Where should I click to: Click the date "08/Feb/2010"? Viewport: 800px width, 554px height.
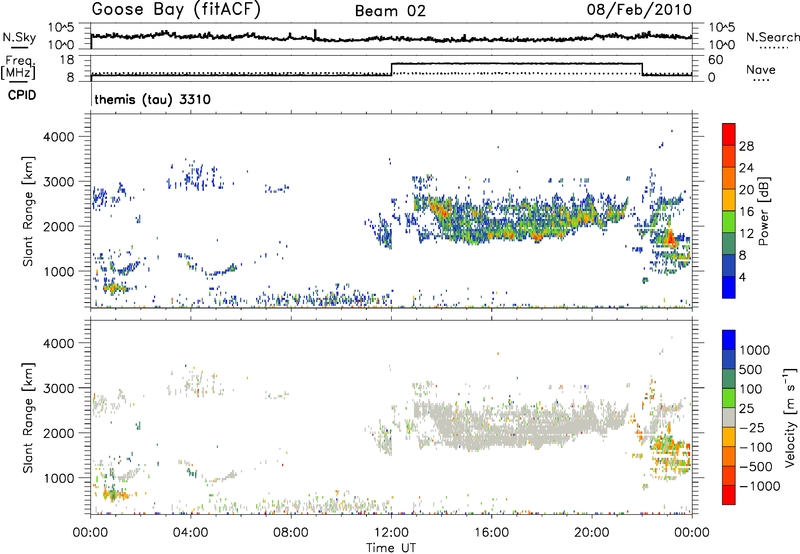click(639, 9)
